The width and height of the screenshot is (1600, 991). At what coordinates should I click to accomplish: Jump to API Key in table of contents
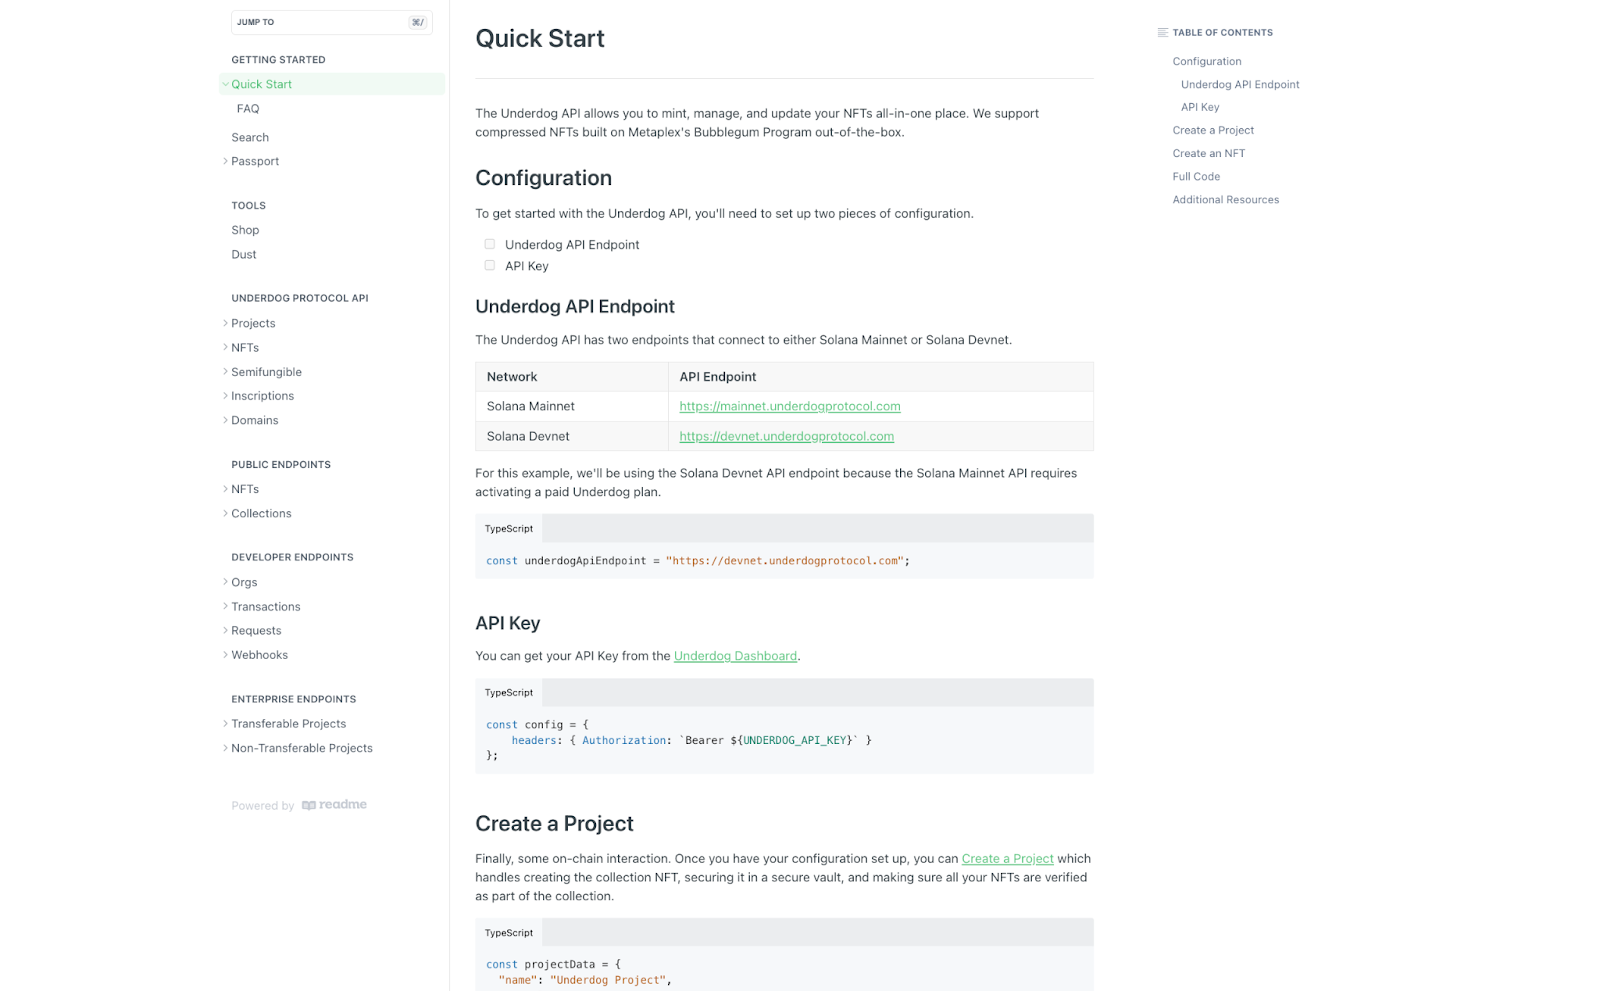point(1200,107)
